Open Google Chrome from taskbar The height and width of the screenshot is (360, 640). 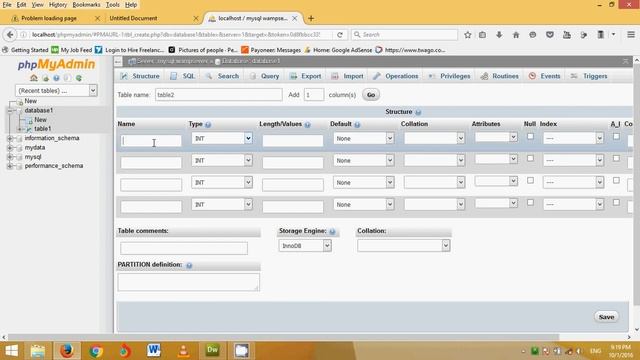pos(96,351)
